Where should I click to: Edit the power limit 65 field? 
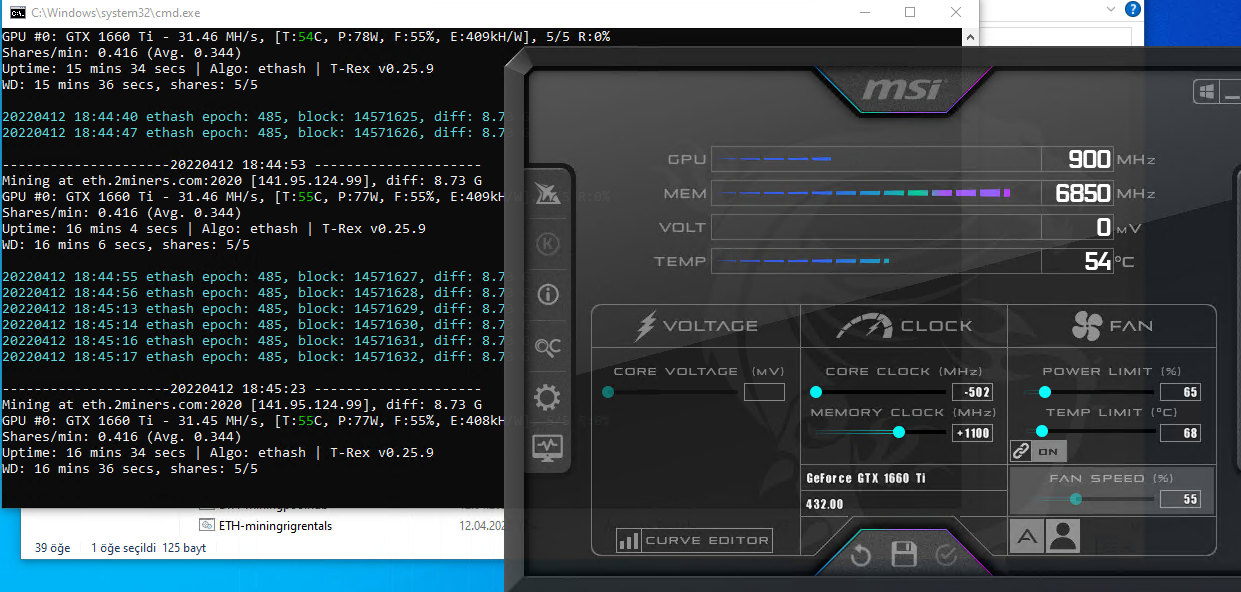[1180, 392]
